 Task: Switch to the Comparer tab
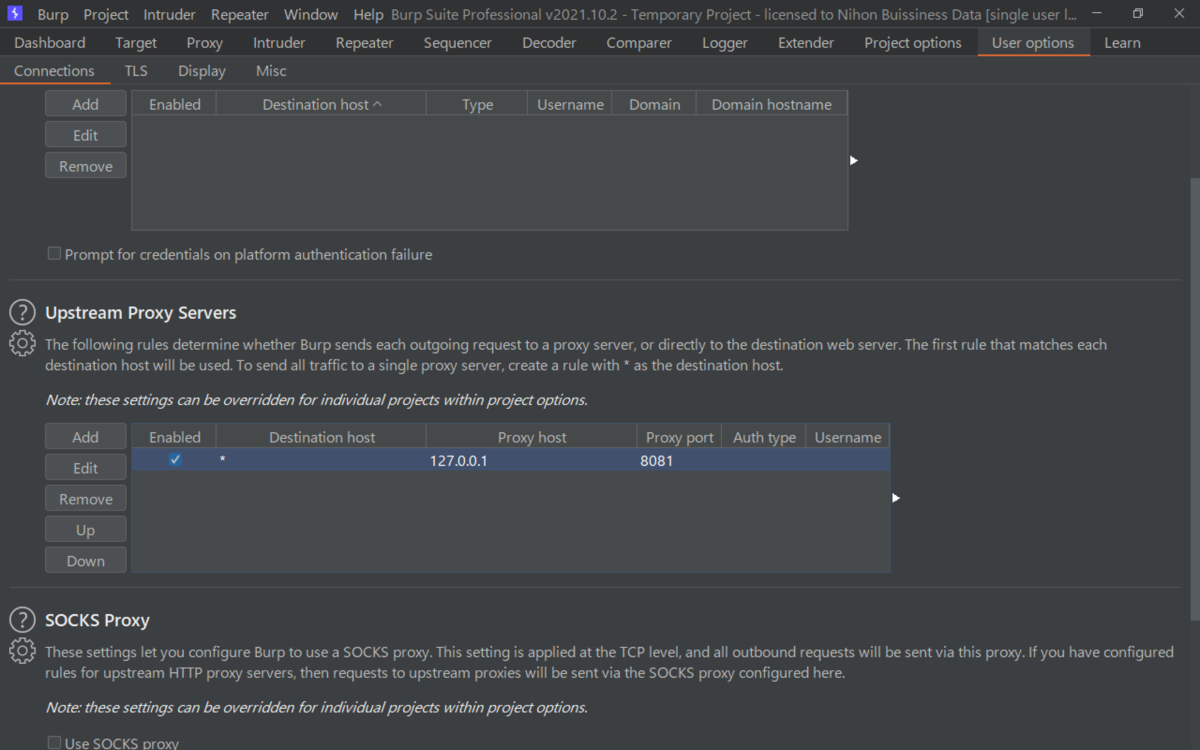(640, 43)
